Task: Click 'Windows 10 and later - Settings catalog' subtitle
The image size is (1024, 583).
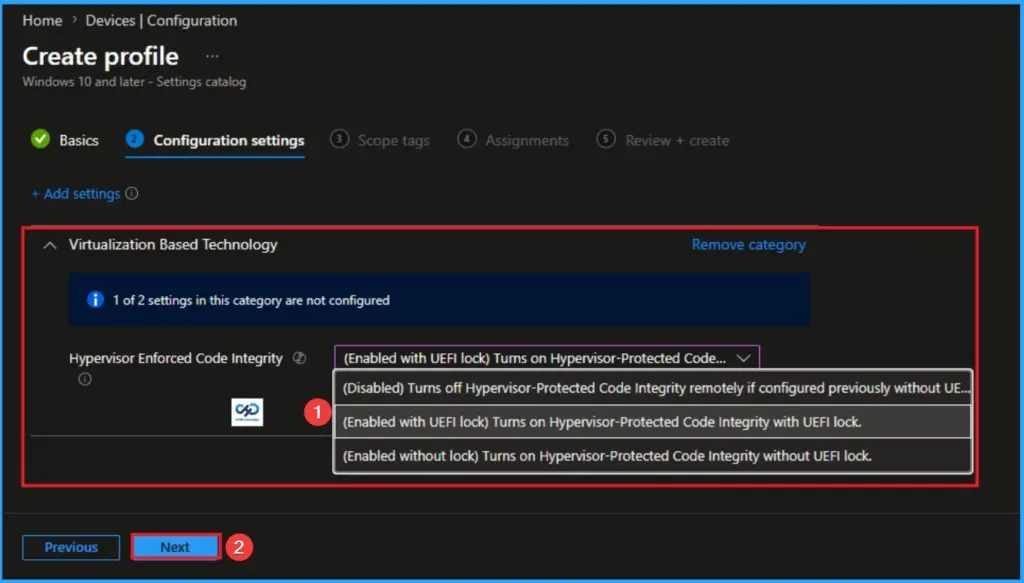Action: 135,82
